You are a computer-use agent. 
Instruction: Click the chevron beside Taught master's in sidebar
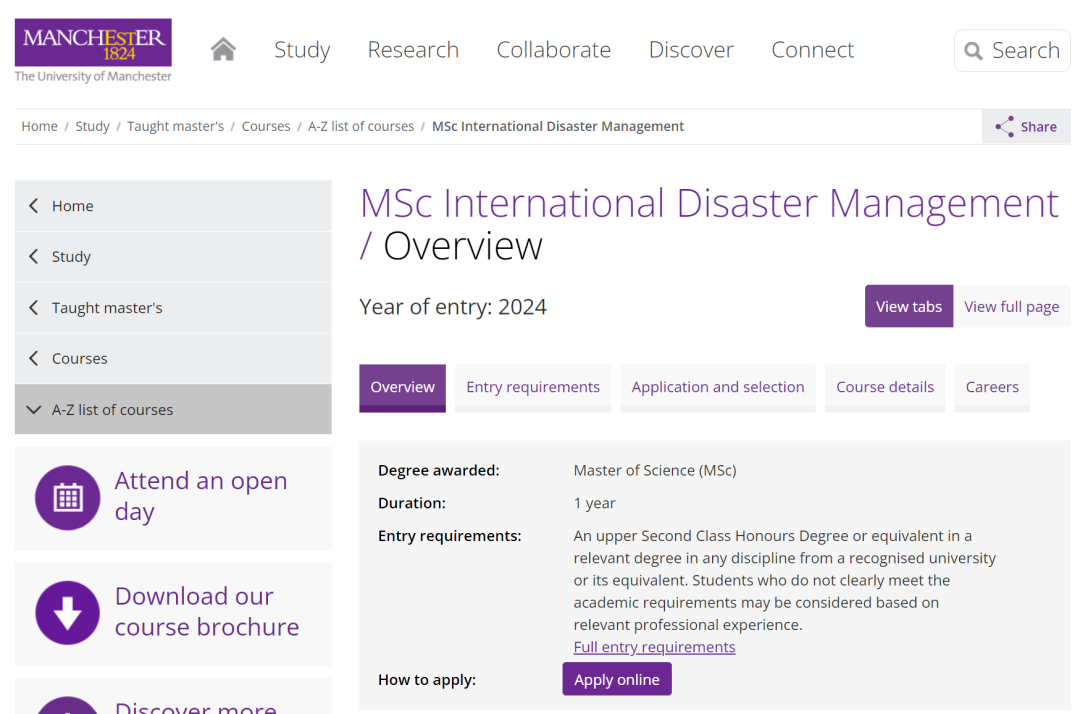coord(33,308)
